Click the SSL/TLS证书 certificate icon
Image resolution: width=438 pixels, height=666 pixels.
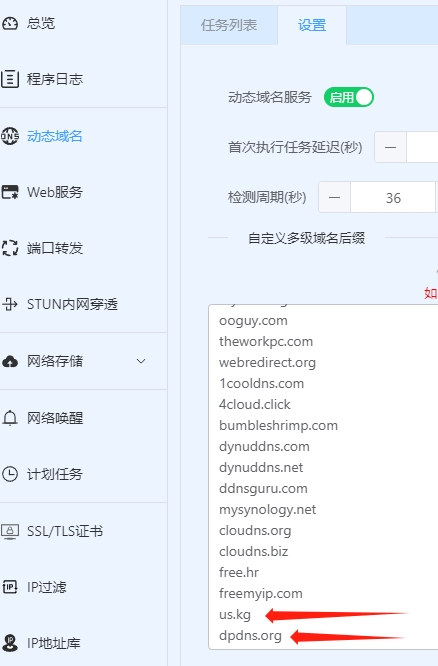point(10,531)
